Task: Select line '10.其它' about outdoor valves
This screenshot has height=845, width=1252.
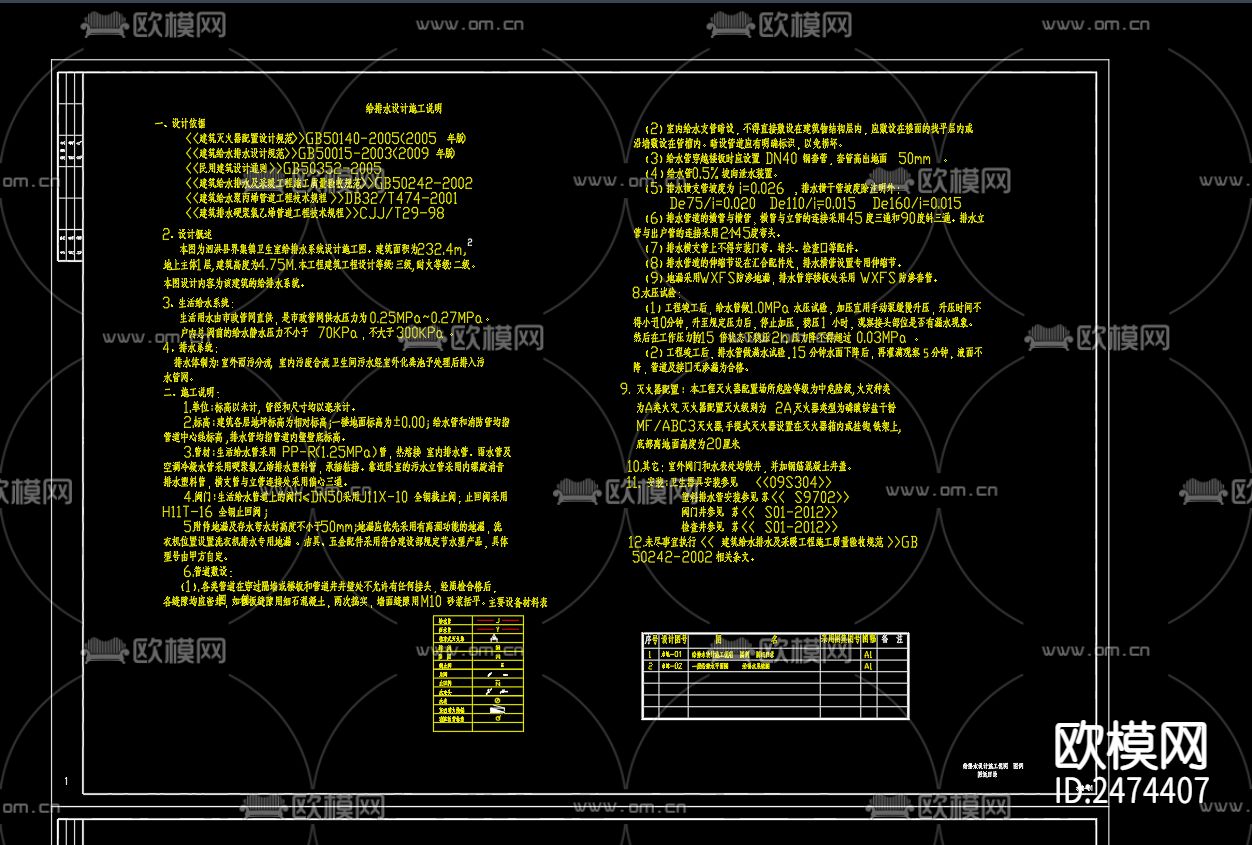Action: pyautogui.click(x=737, y=466)
